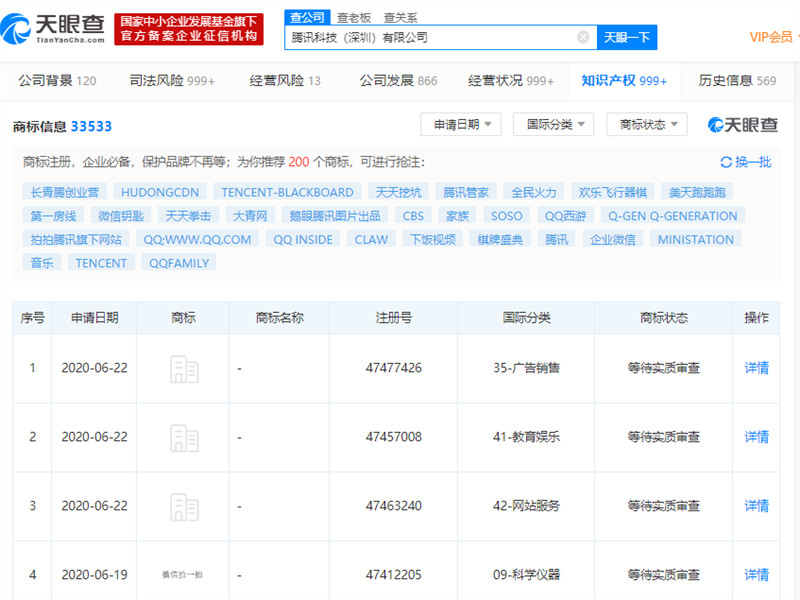Select the Q-GEN Q-GENERATION trademark tag
This screenshot has height=600, width=800.
pyautogui.click(x=672, y=216)
